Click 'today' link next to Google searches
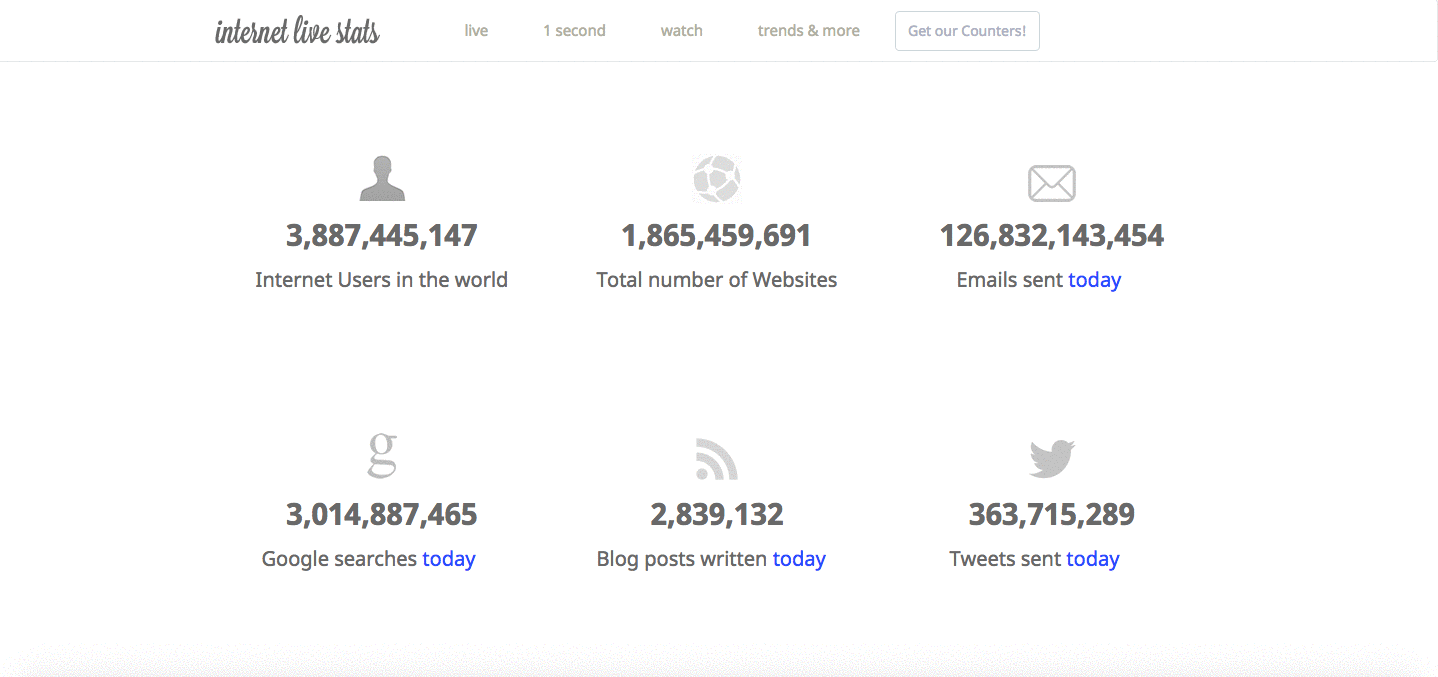 448,559
